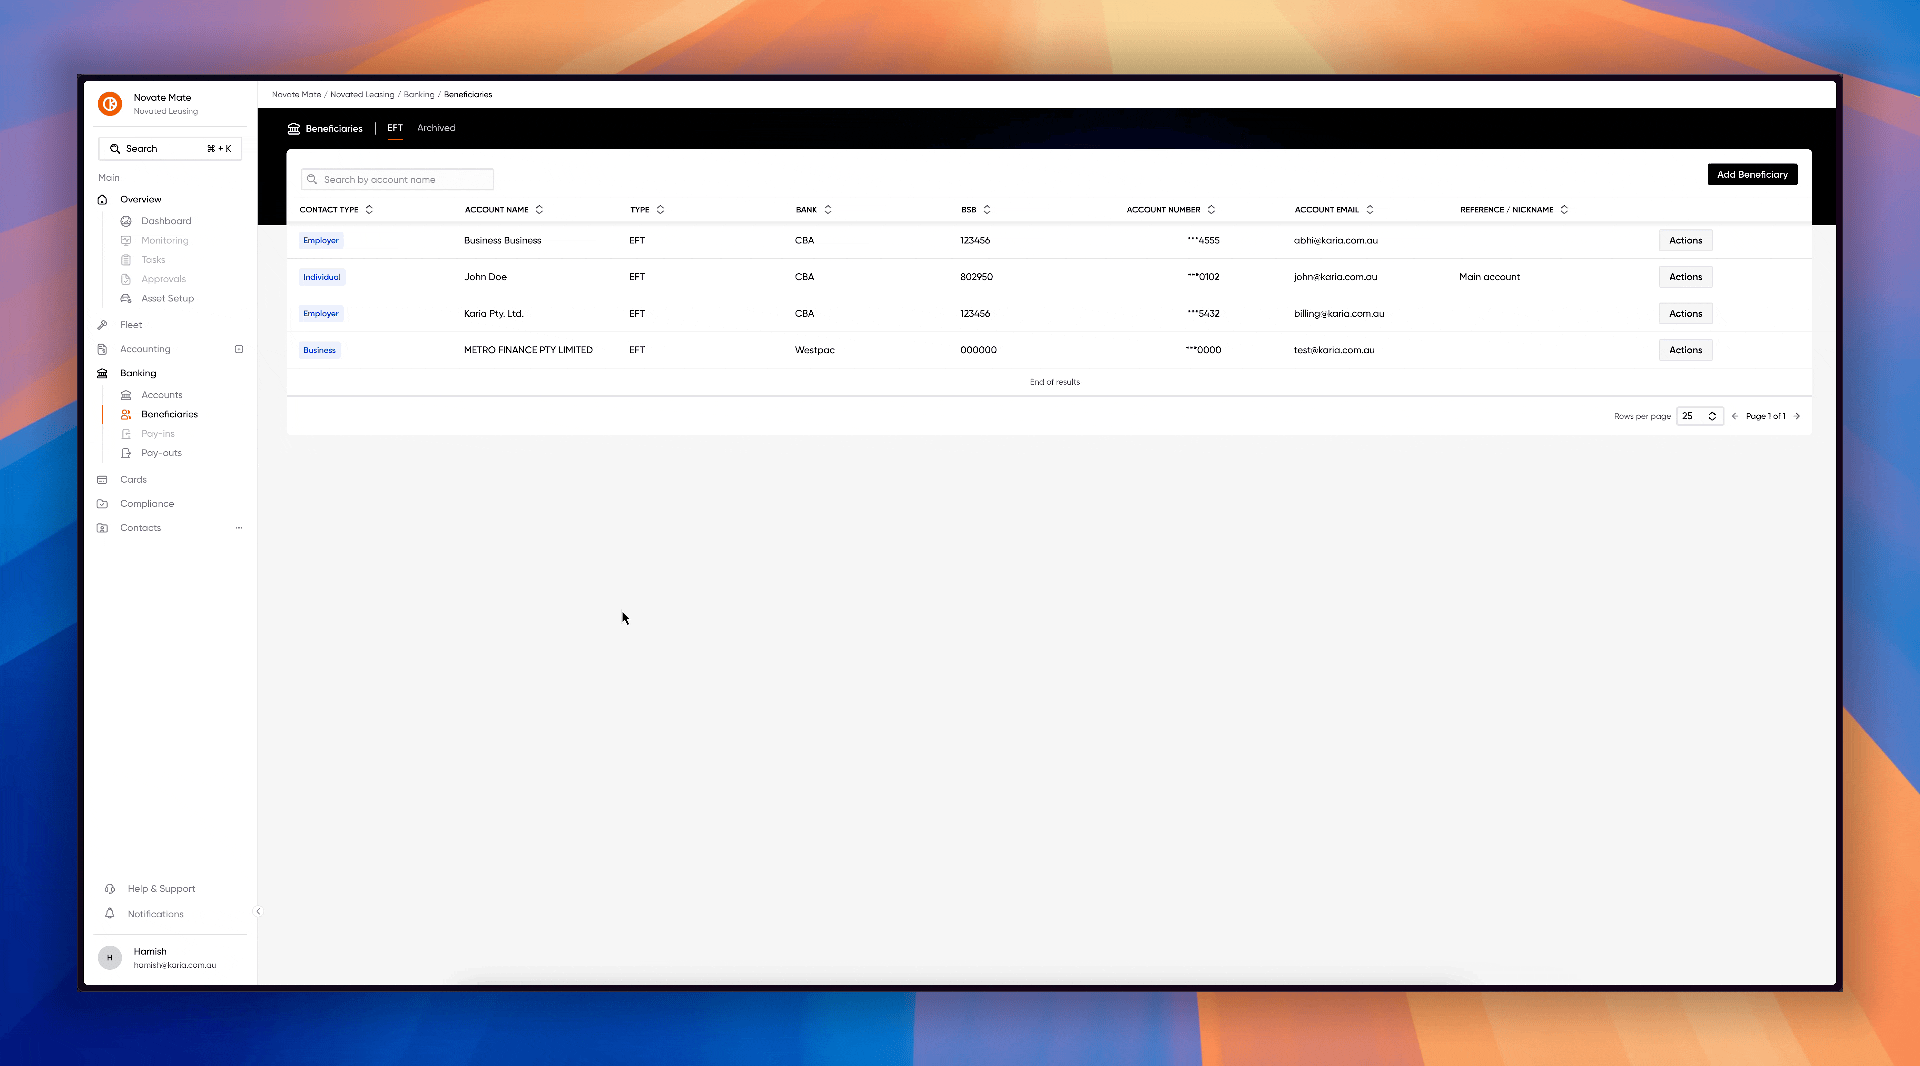The width and height of the screenshot is (1920, 1066).
Task: Go to the next page arrow
Action: pyautogui.click(x=1797, y=416)
